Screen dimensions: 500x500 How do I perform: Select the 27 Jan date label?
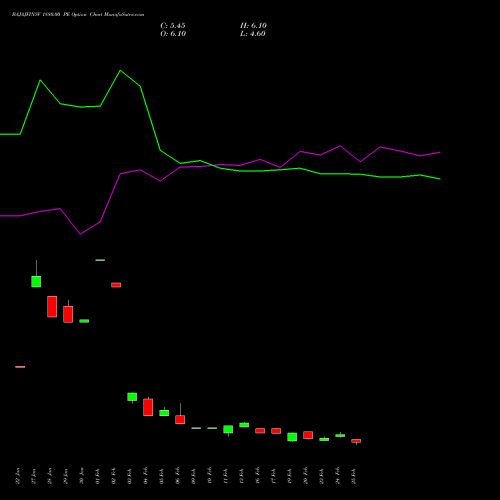click(x=34, y=476)
